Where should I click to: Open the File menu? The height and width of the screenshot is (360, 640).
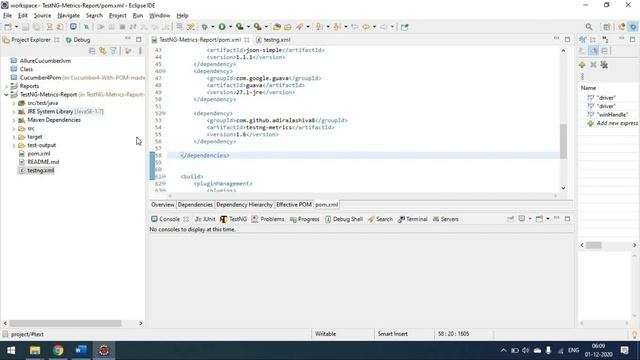[7, 16]
